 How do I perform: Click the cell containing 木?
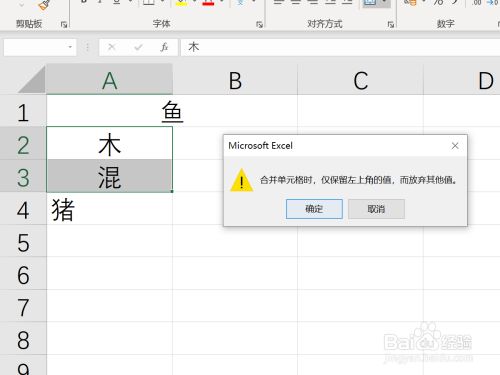109,144
